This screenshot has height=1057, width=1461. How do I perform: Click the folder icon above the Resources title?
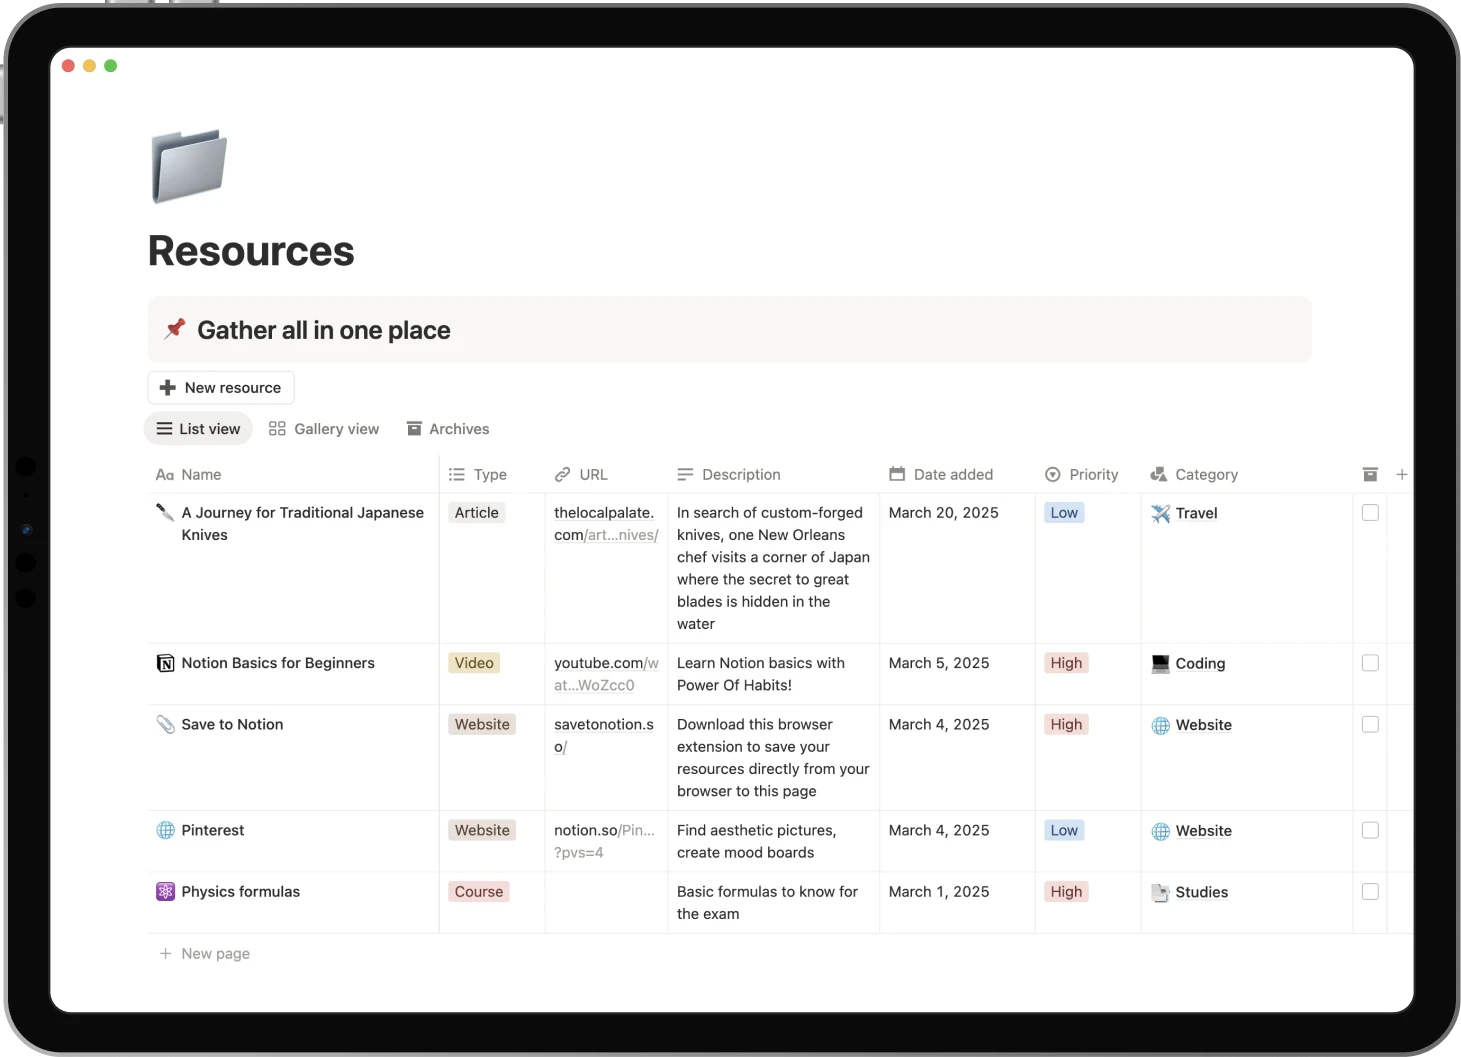[188, 164]
